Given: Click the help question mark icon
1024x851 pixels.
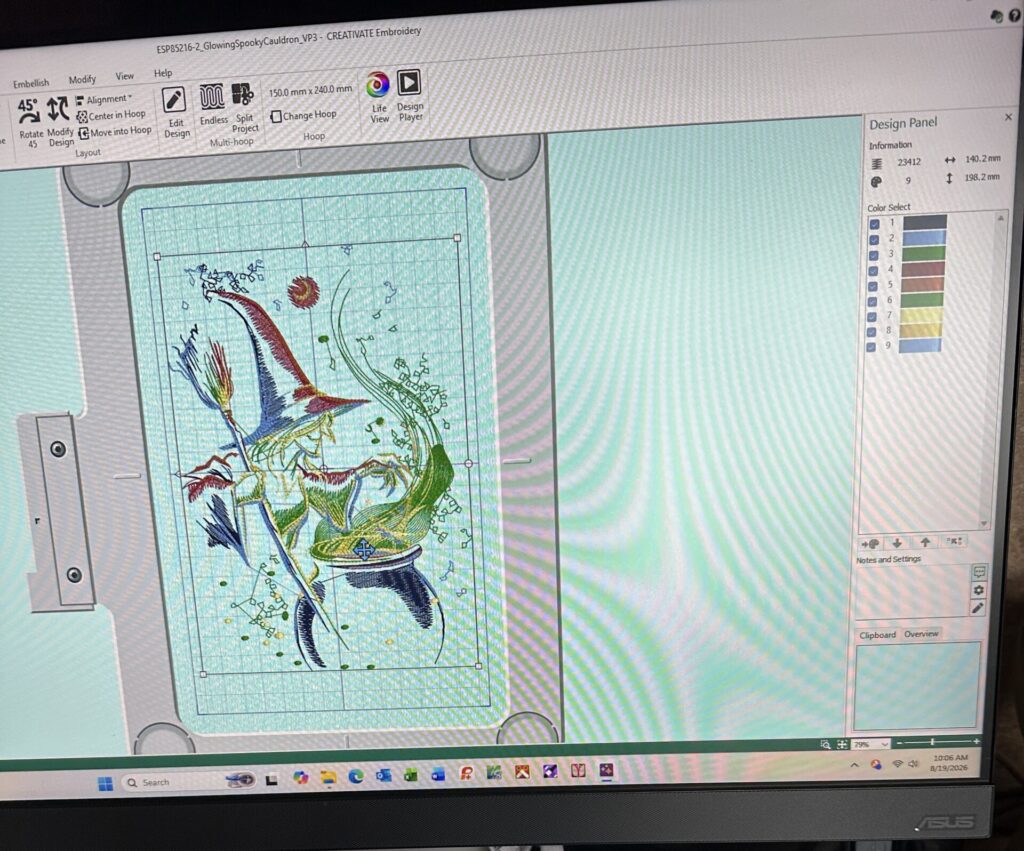Looking at the screenshot, I should click(x=1015, y=16).
